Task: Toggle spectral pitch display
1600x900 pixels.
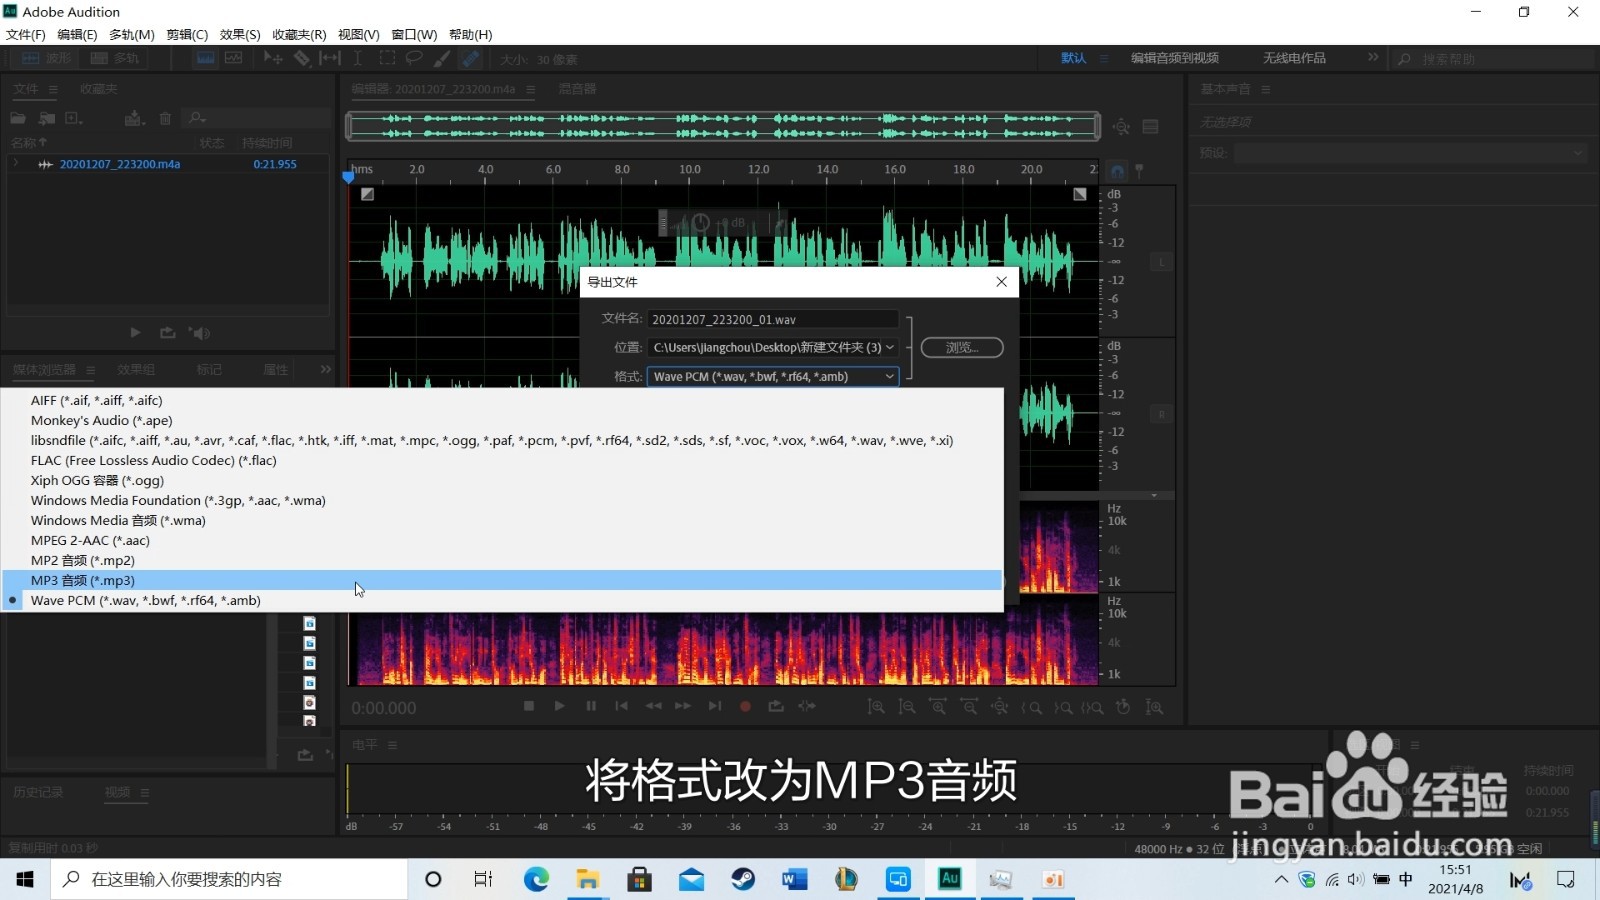Action: 234,59
